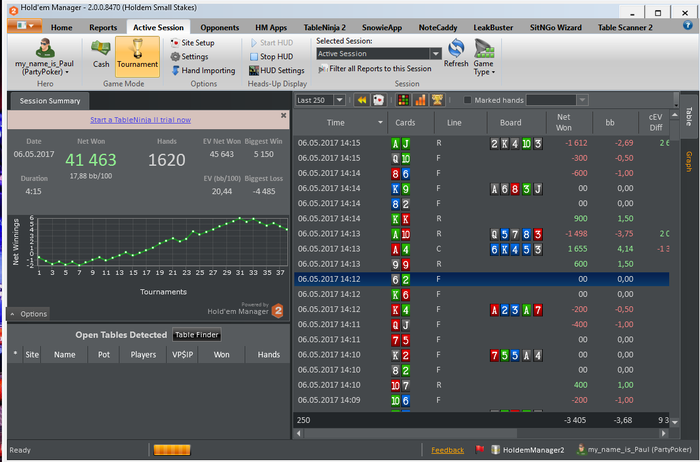Viewport: 700px width, 462px height.
Task: Open the NoteCaddy tab
Action: click(x=438, y=27)
